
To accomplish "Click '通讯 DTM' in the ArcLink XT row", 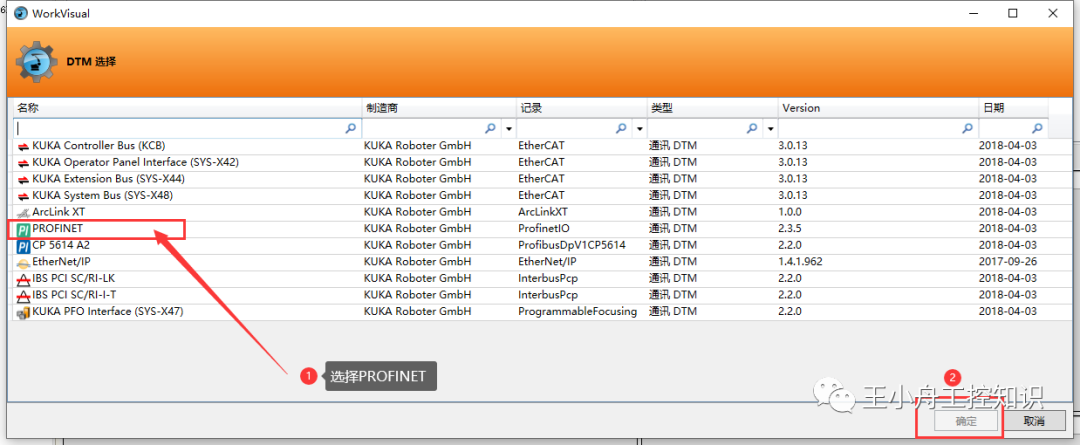I will pyautogui.click(x=673, y=212).
